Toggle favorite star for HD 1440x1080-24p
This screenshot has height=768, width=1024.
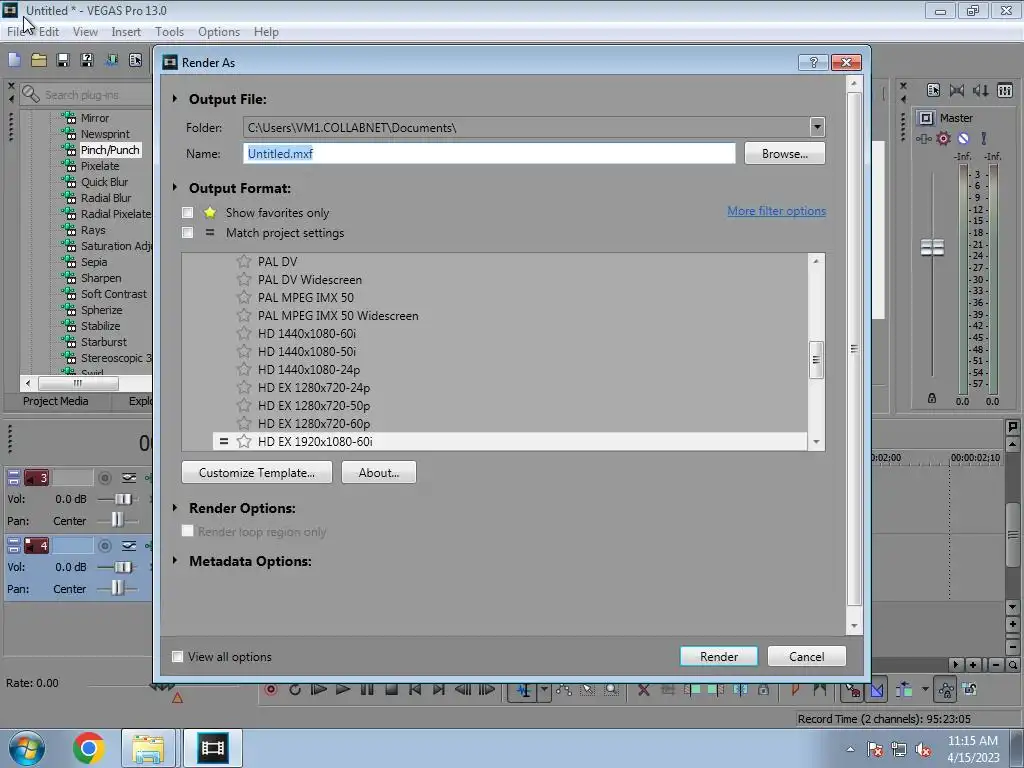[x=244, y=370]
